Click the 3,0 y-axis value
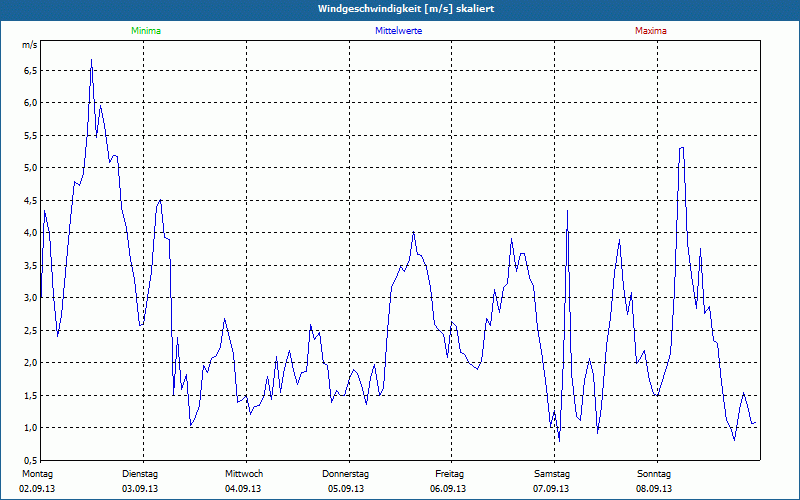Screen dimensions: 800x500 (31, 298)
